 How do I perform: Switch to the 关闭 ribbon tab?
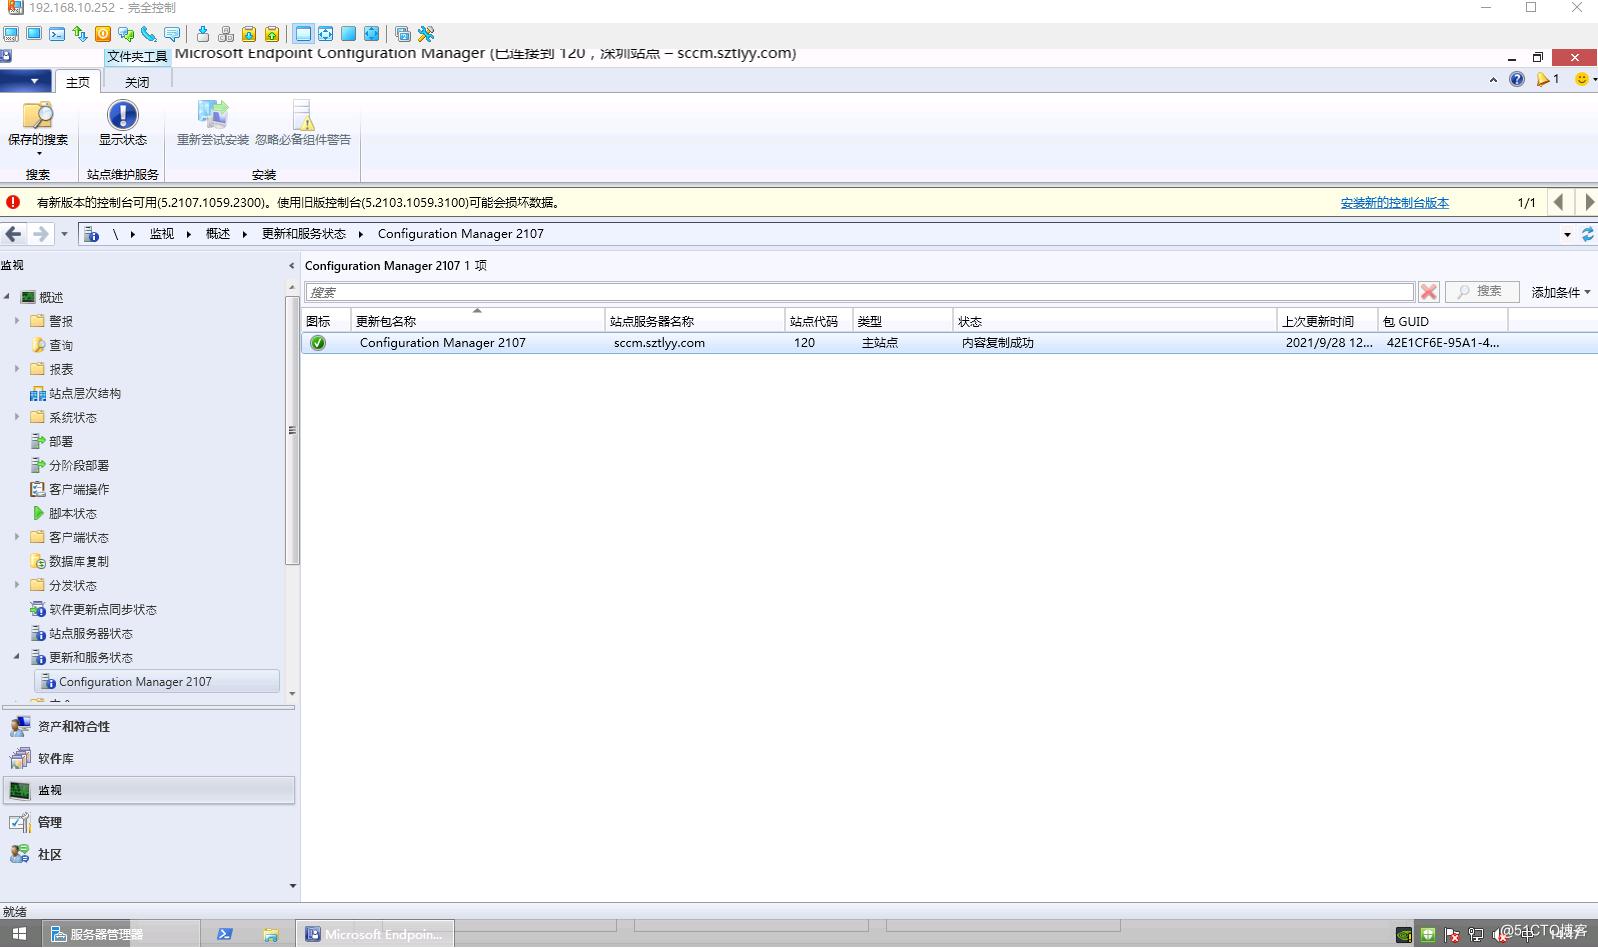137,82
